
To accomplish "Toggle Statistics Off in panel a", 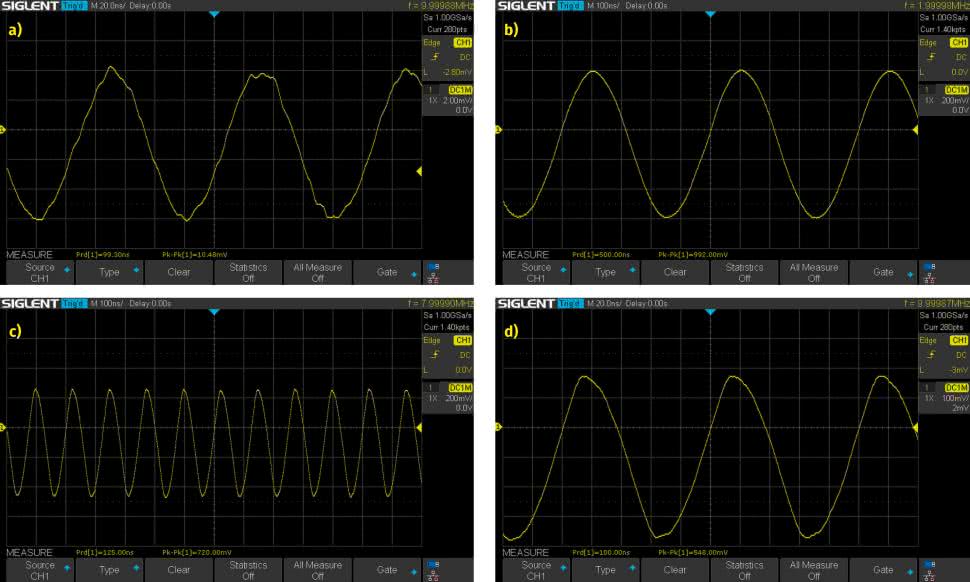I will [248, 271].
